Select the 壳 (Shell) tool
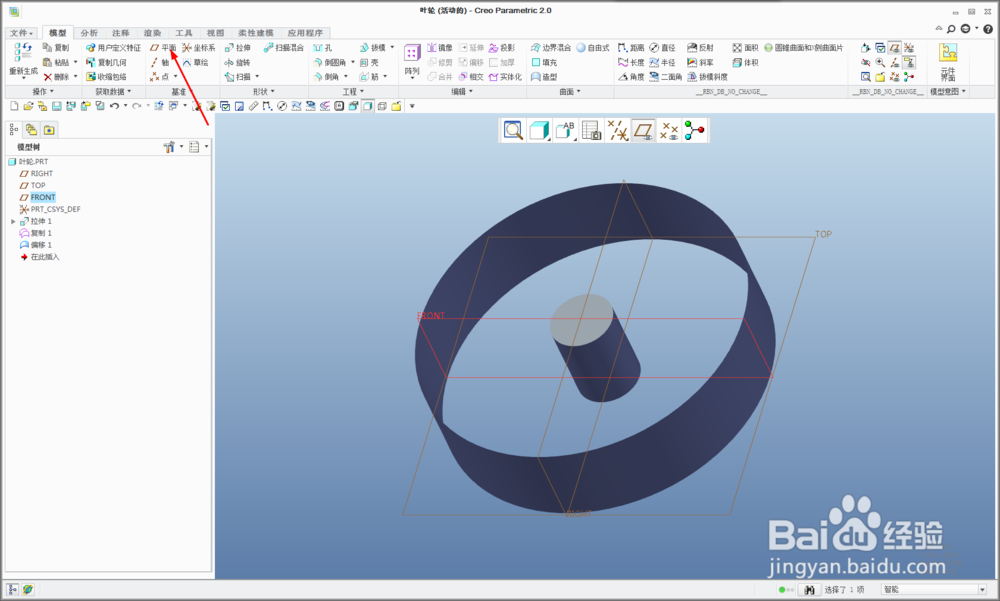 click(x=369, y=63)
